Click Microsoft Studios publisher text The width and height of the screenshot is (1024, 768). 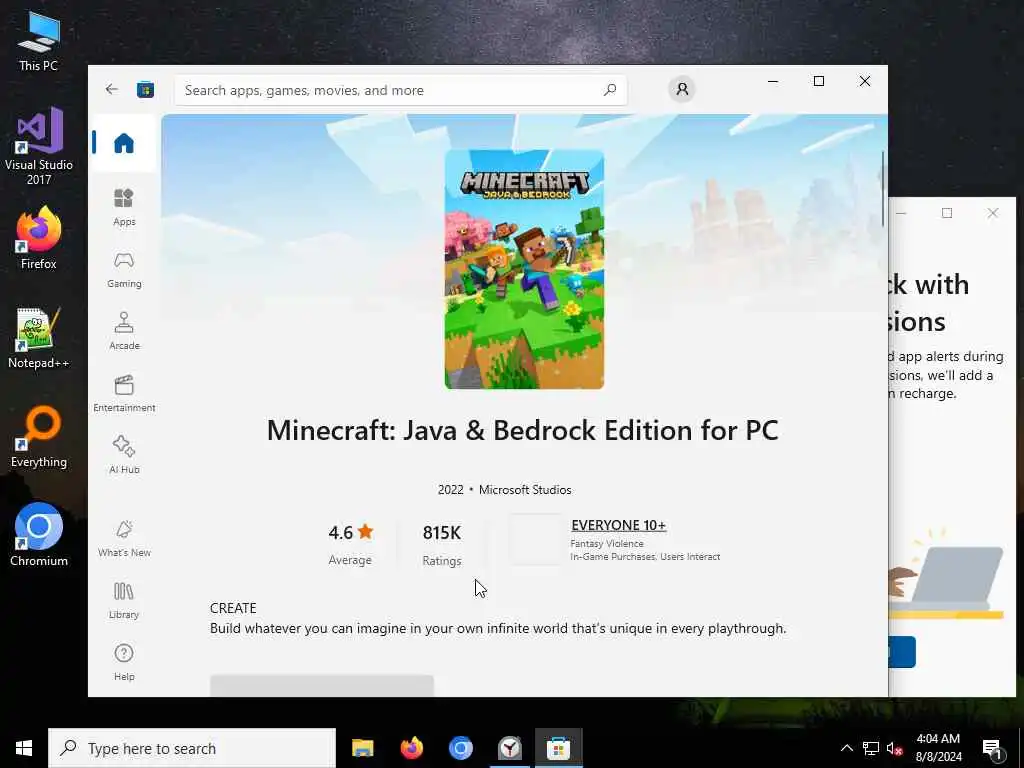click(525, 490)
